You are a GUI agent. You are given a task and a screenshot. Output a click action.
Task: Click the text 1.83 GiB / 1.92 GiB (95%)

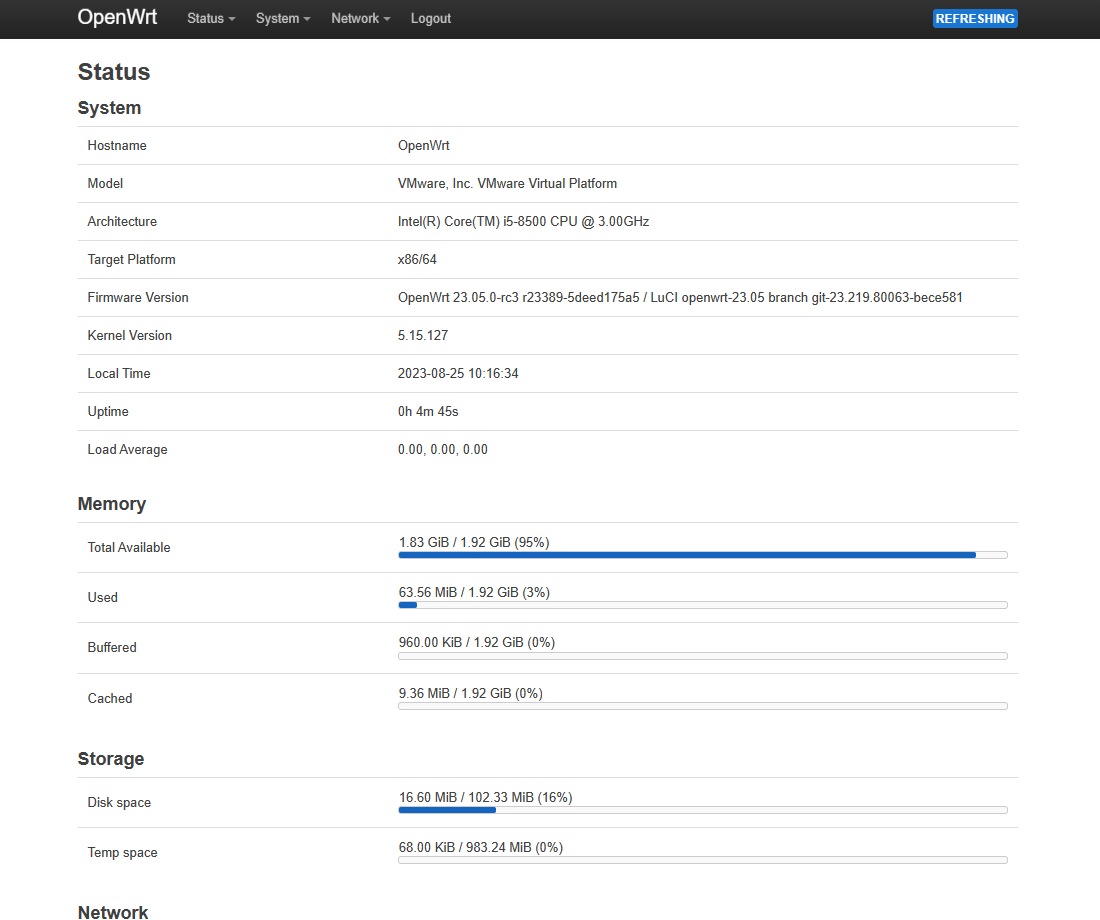[474, 542]
